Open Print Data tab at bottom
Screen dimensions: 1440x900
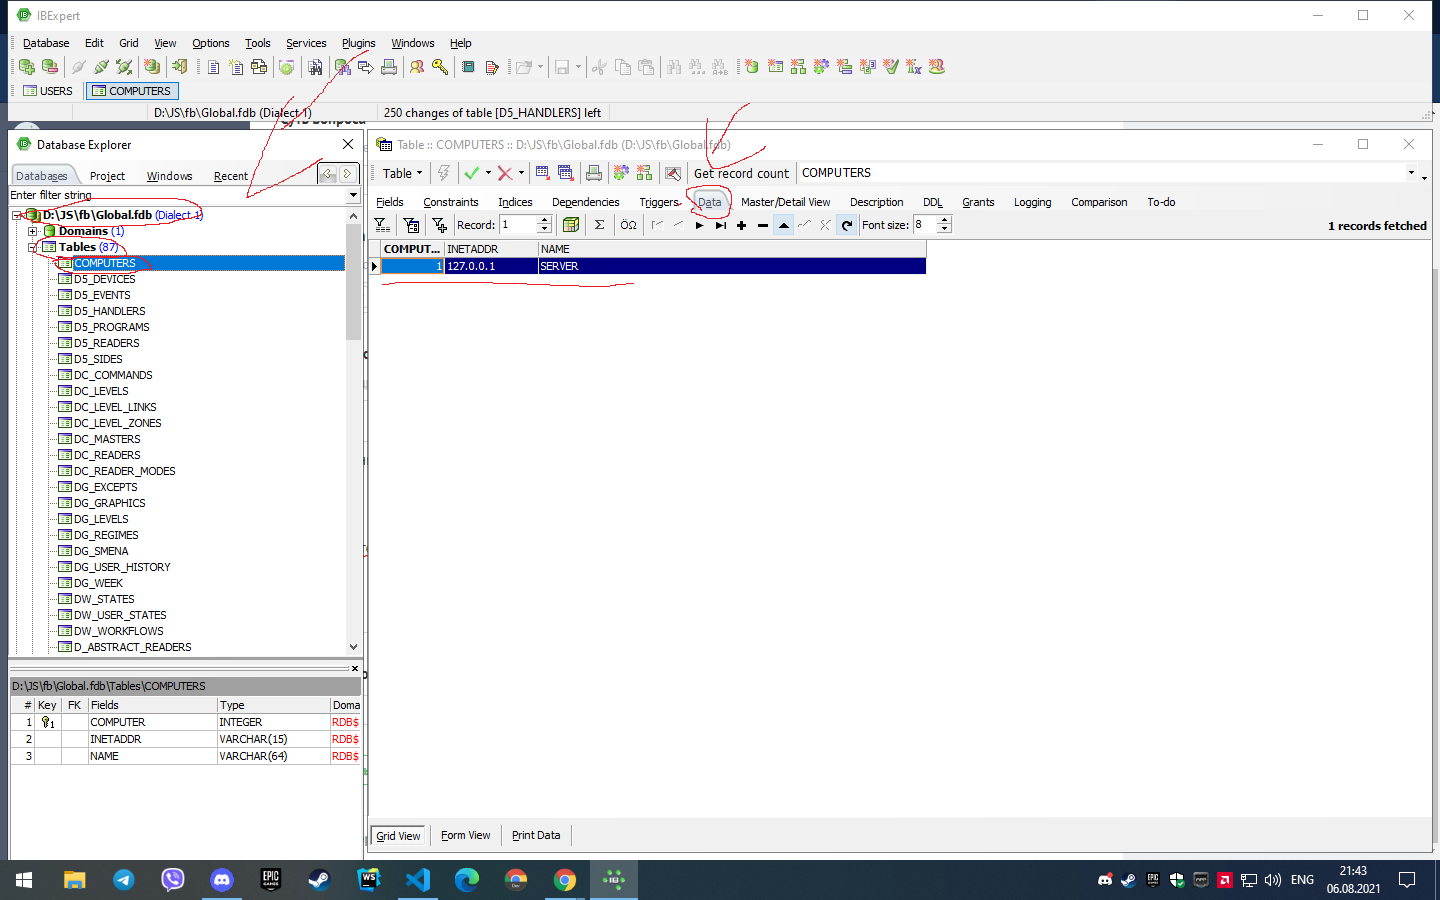536,836
